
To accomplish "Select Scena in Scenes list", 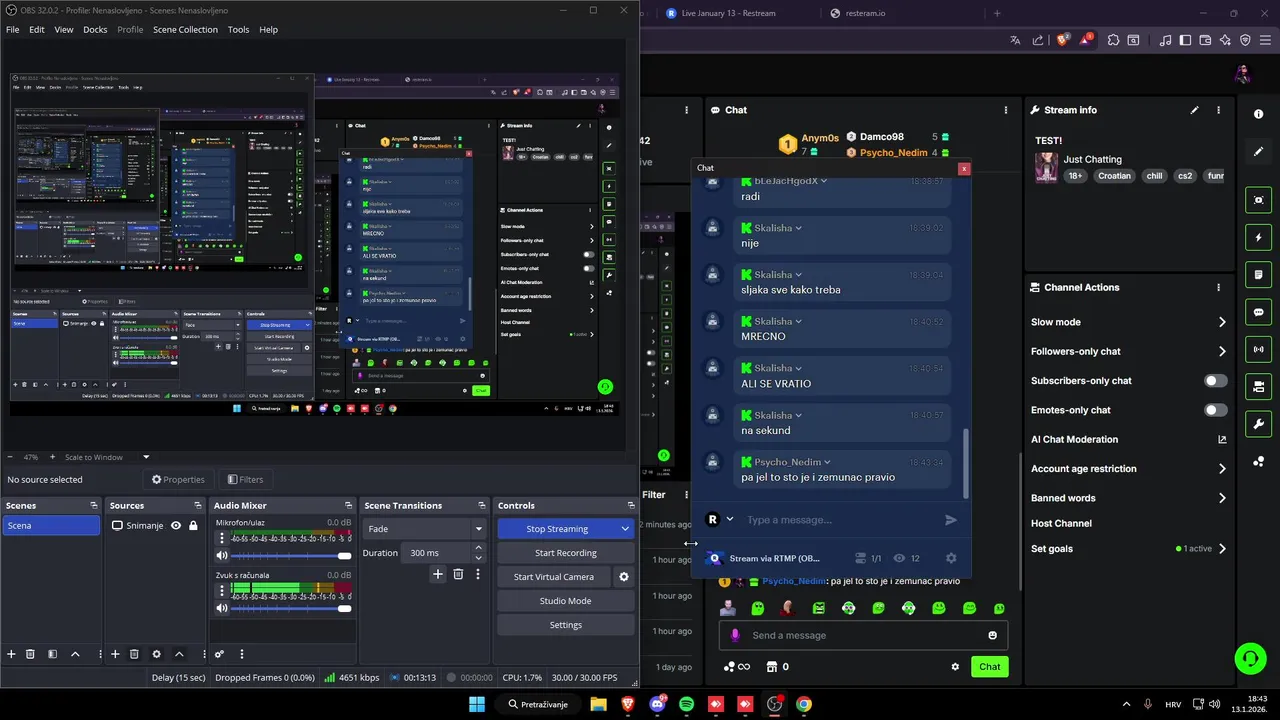I will [x=51, y=525].
